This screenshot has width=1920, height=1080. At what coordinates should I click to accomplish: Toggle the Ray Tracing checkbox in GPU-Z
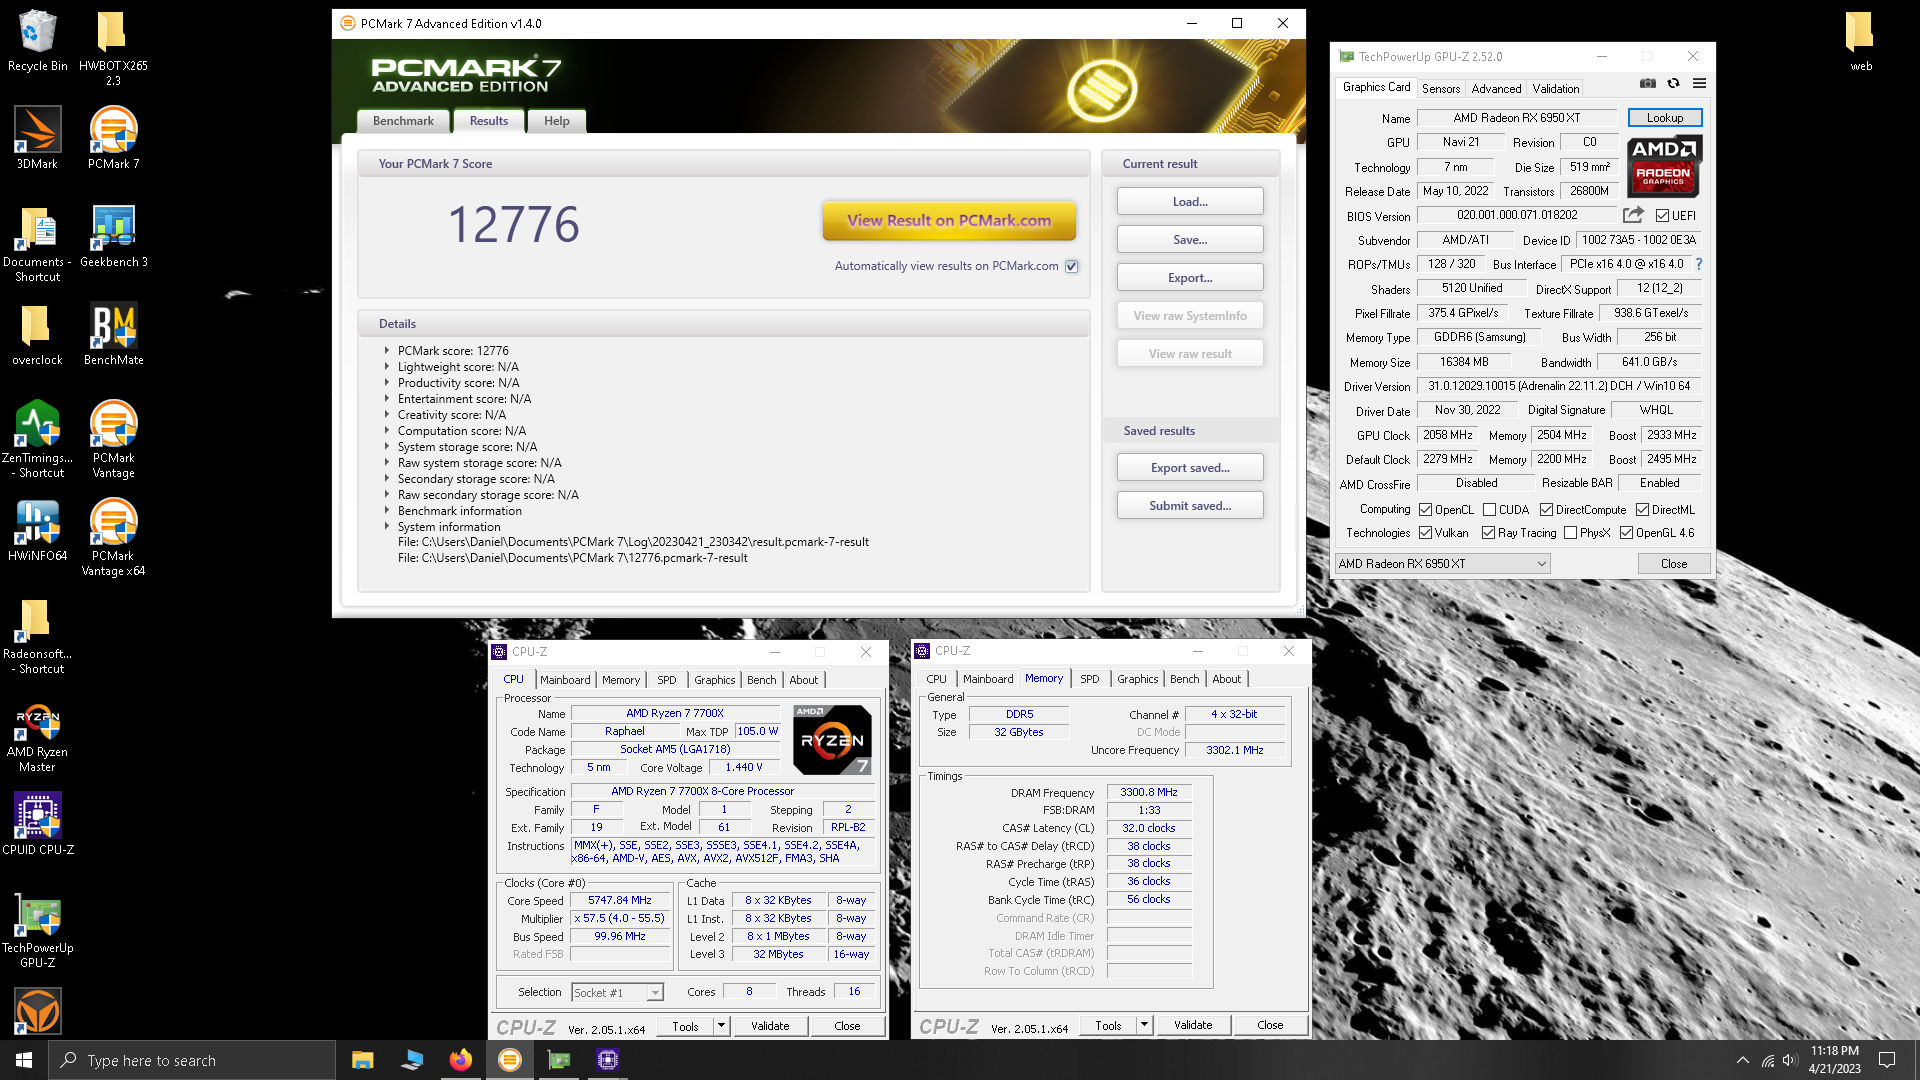click(x=1488, y=533)
